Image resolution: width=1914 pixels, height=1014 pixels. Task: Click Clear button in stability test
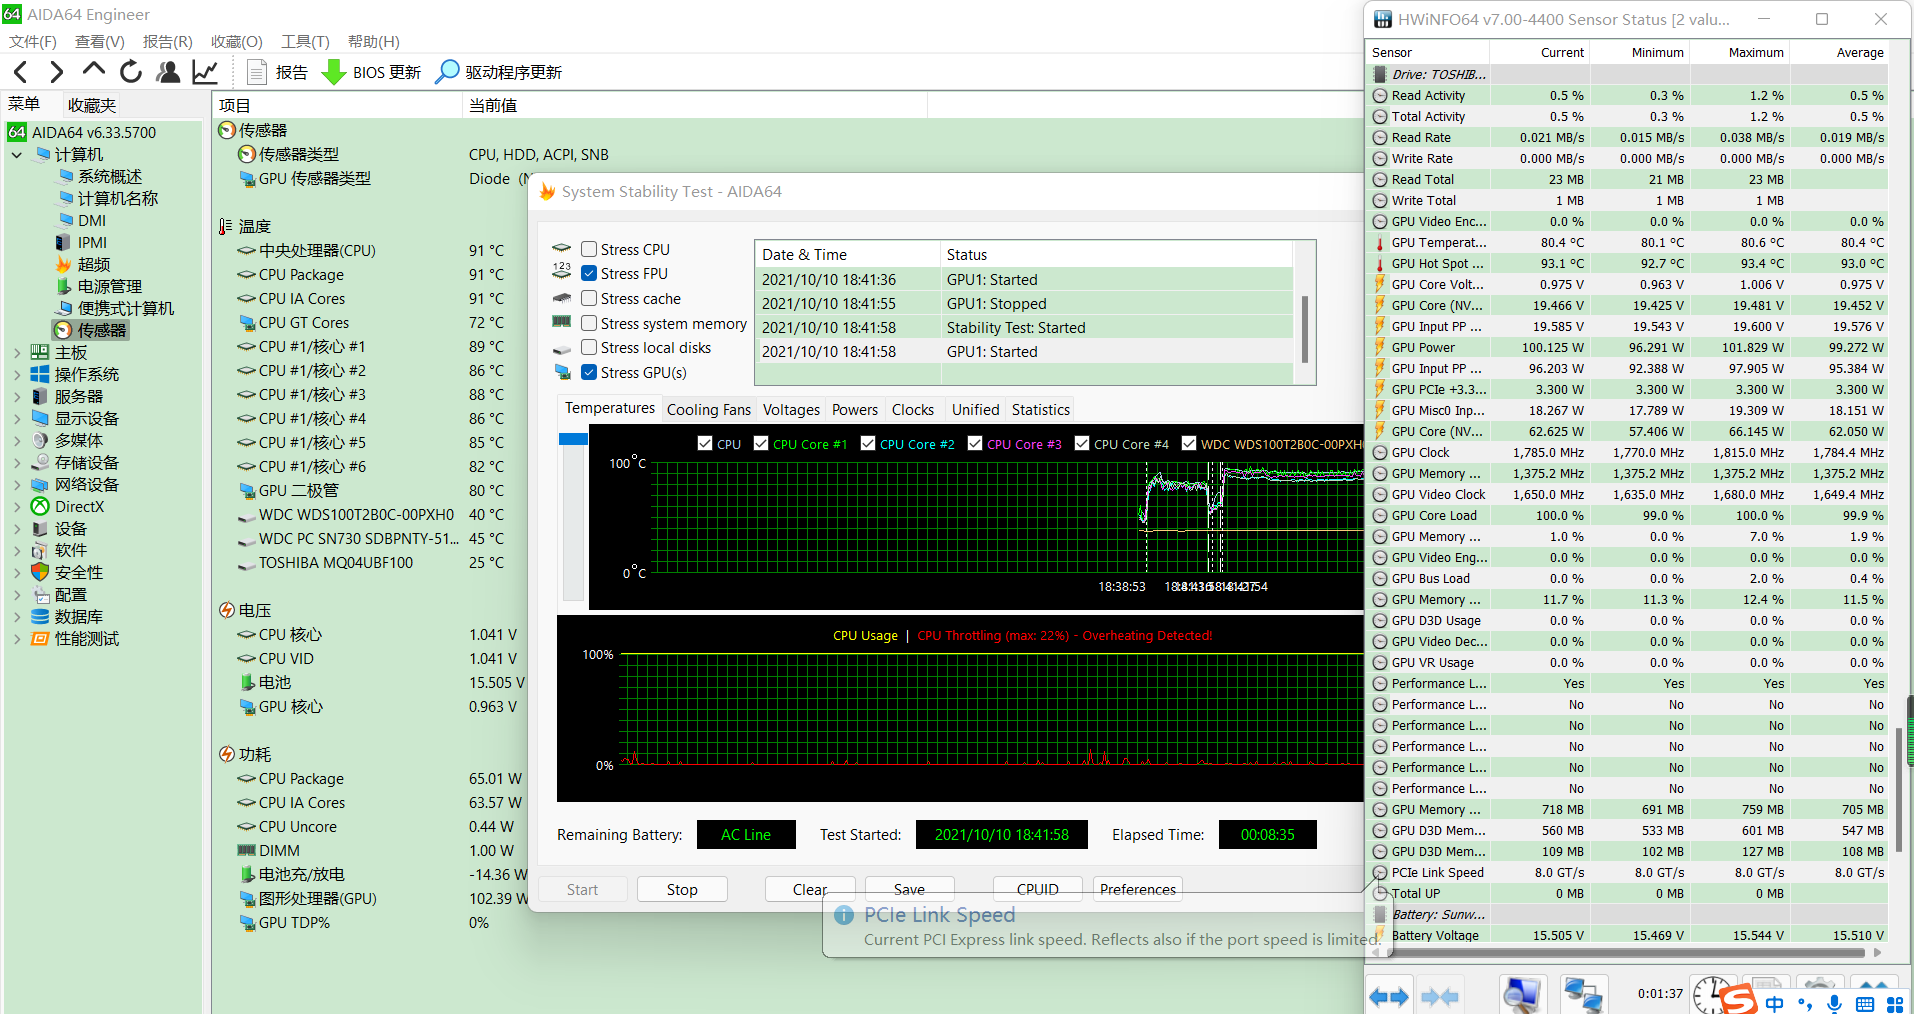tap(810, 889)
